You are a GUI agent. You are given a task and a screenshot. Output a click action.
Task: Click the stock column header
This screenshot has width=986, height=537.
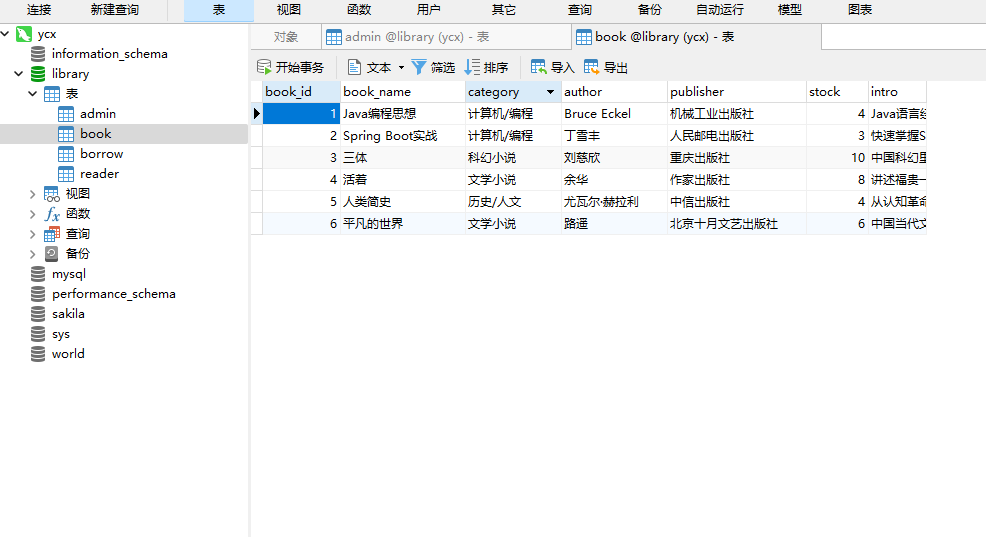tap(838, 92)
